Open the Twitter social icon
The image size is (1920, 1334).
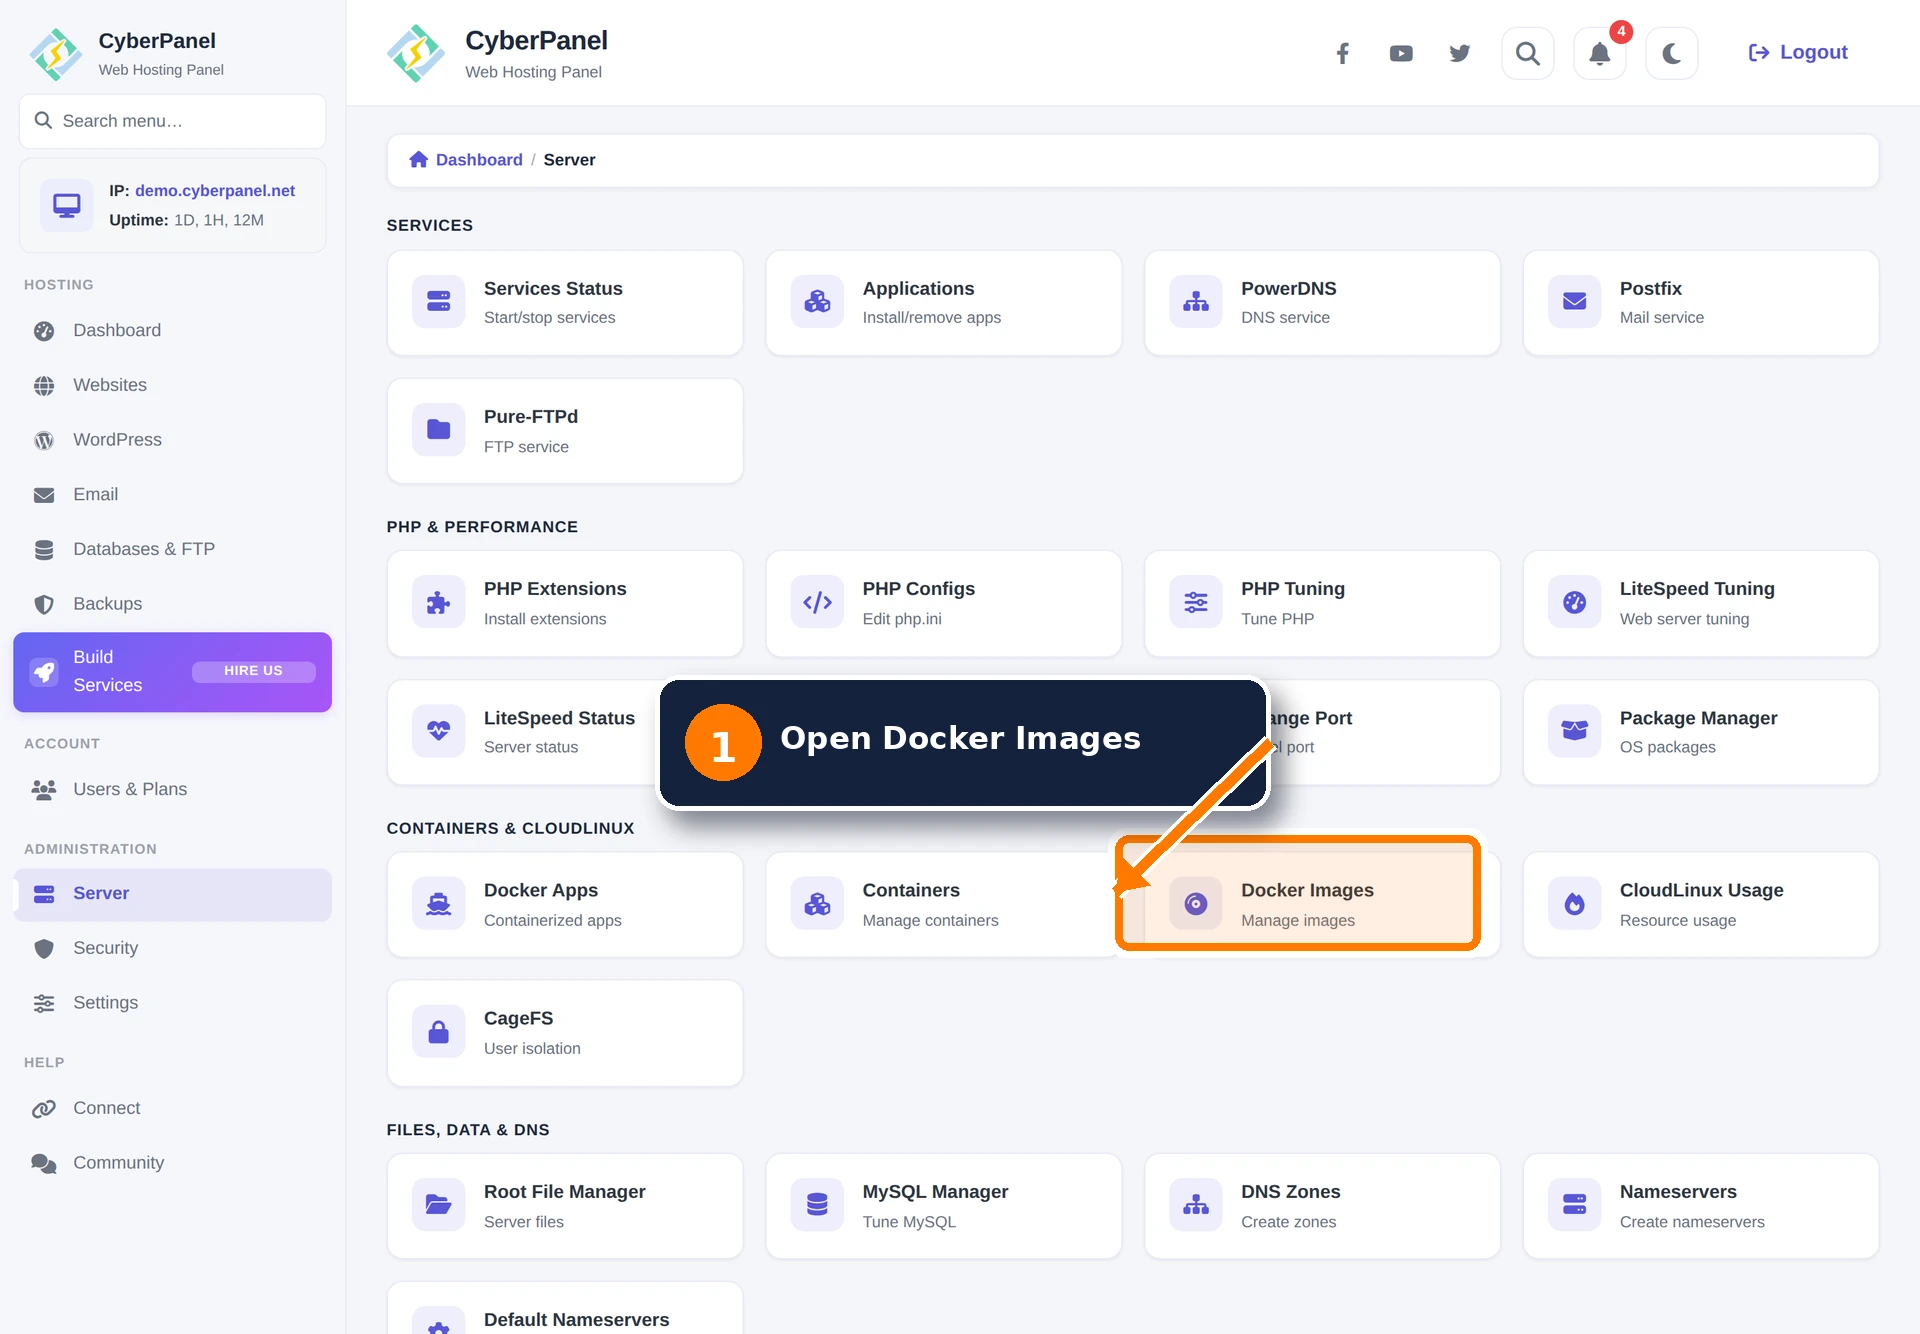click(1460, 53)
